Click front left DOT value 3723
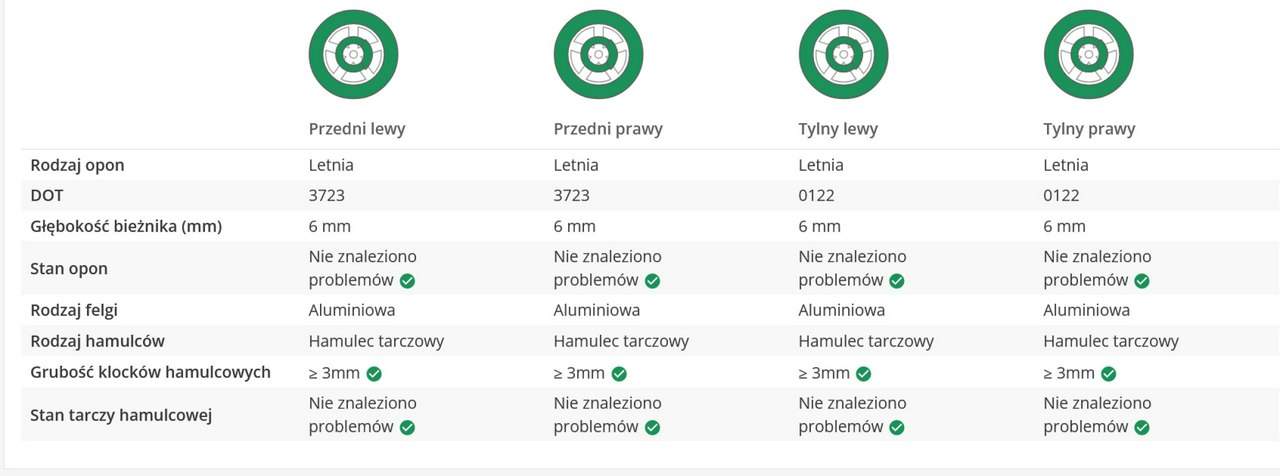The height and width of the screenshot is (476, 1280). pos(327,196)
